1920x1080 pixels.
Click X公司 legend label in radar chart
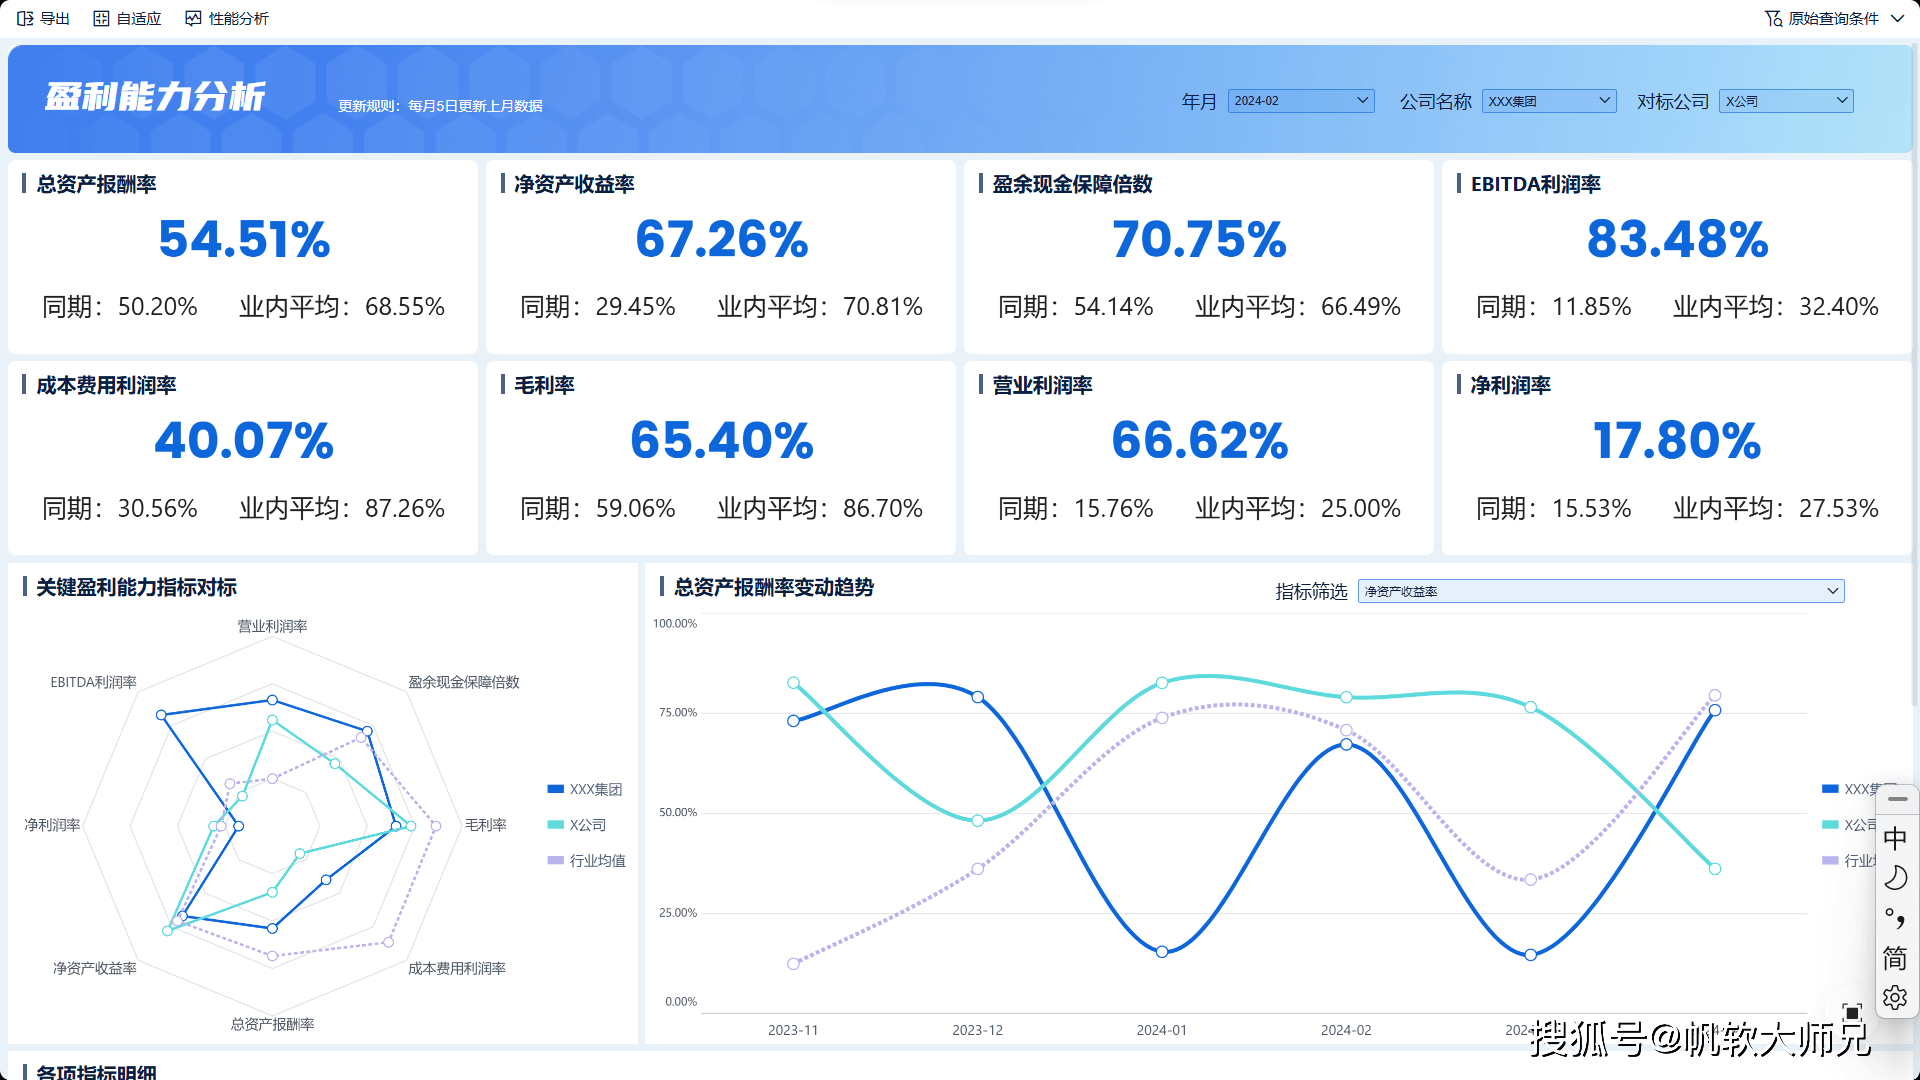(x=588, y=825)
